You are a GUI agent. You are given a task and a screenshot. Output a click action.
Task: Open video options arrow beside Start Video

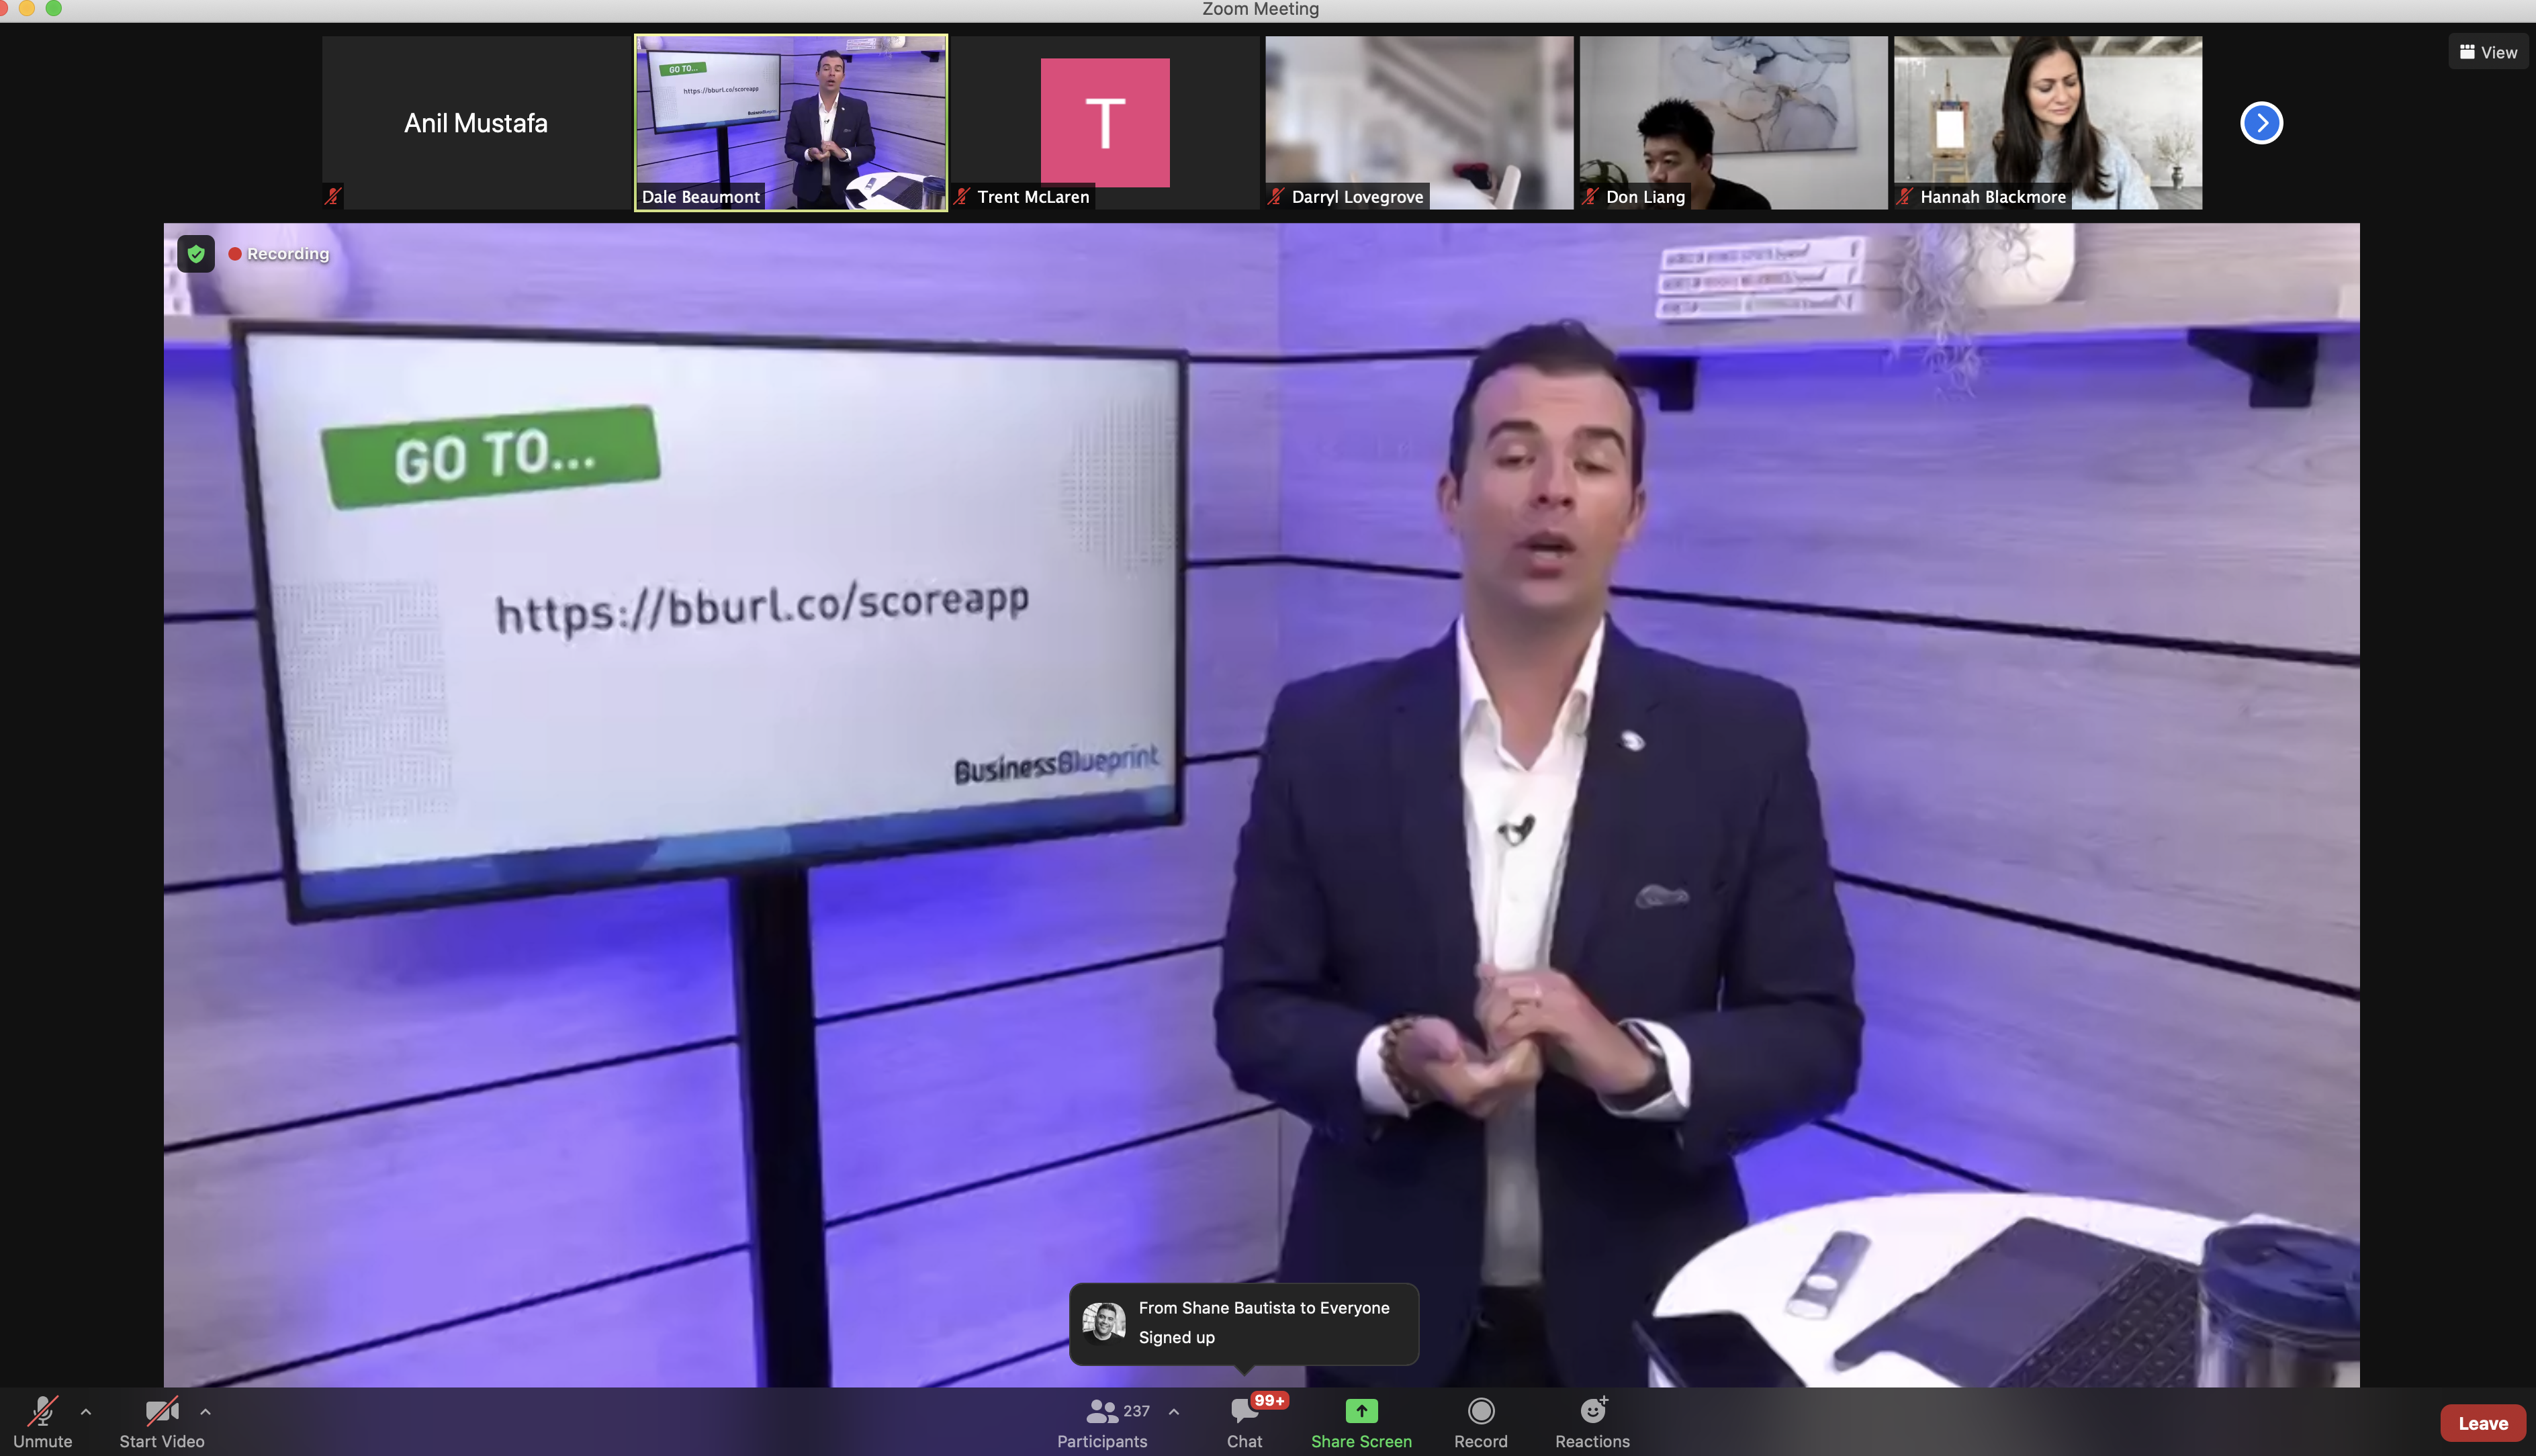click(x=205, y=1412)
